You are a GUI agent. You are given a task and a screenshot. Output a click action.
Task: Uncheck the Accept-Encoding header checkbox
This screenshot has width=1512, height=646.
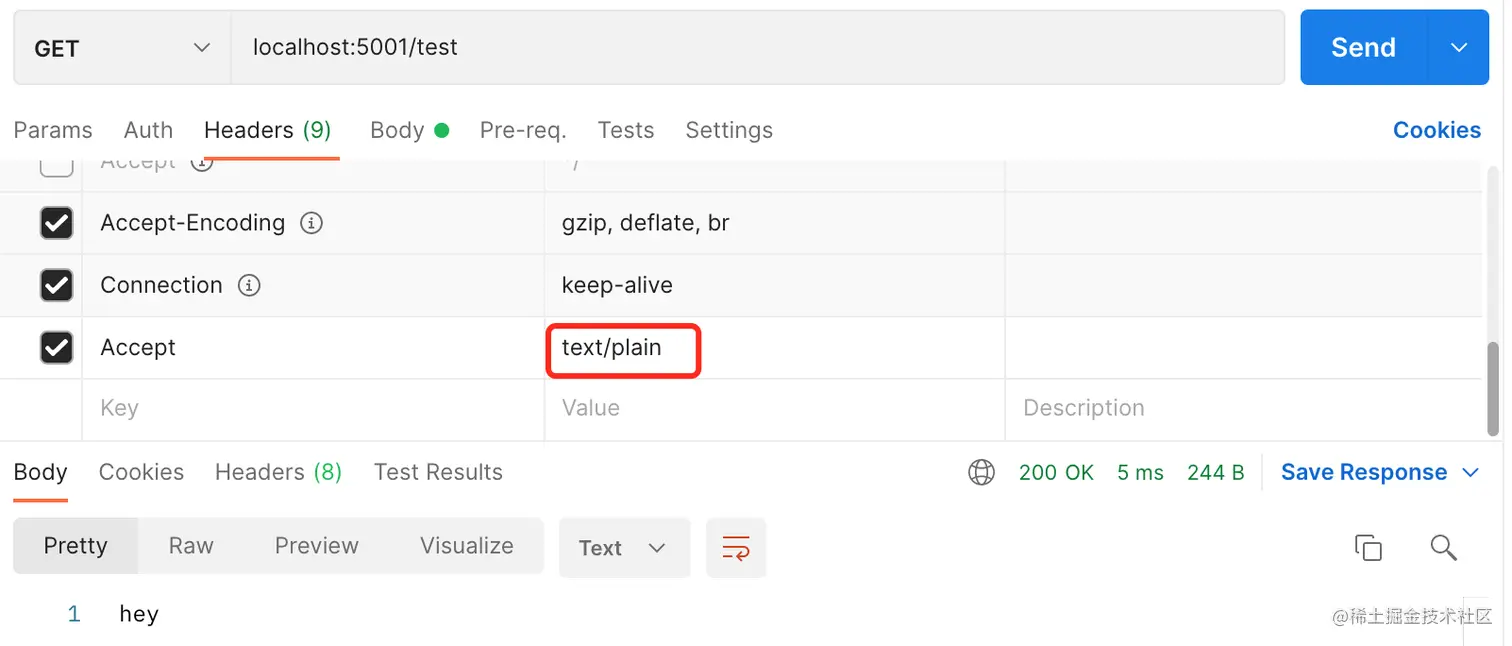tap(56, 223)
